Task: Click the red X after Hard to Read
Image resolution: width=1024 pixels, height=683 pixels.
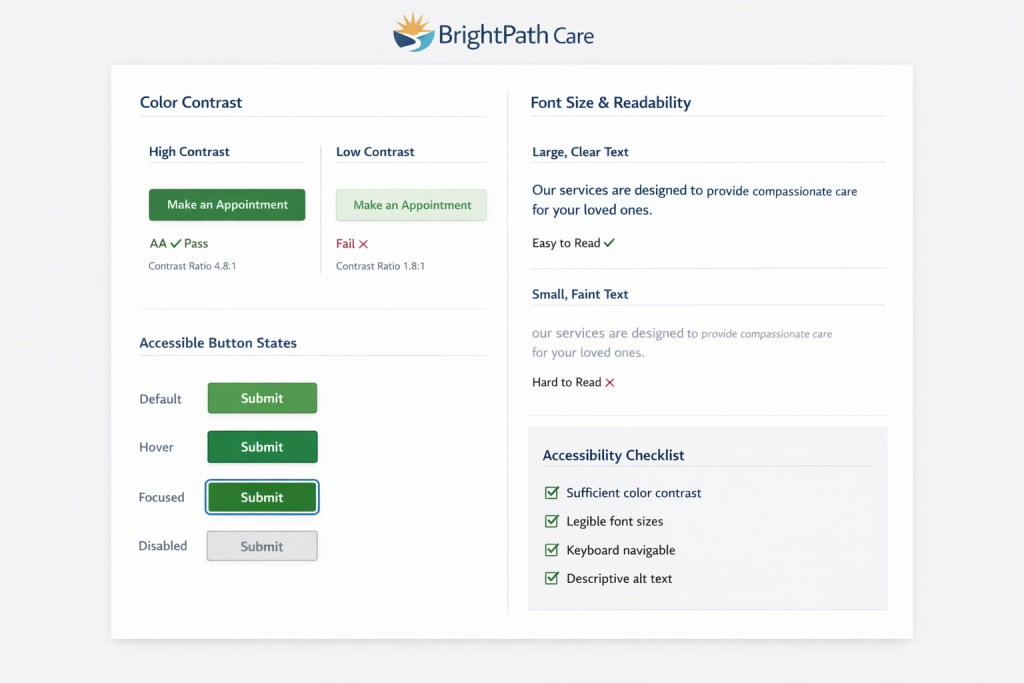Action: (x=610, y=382)
